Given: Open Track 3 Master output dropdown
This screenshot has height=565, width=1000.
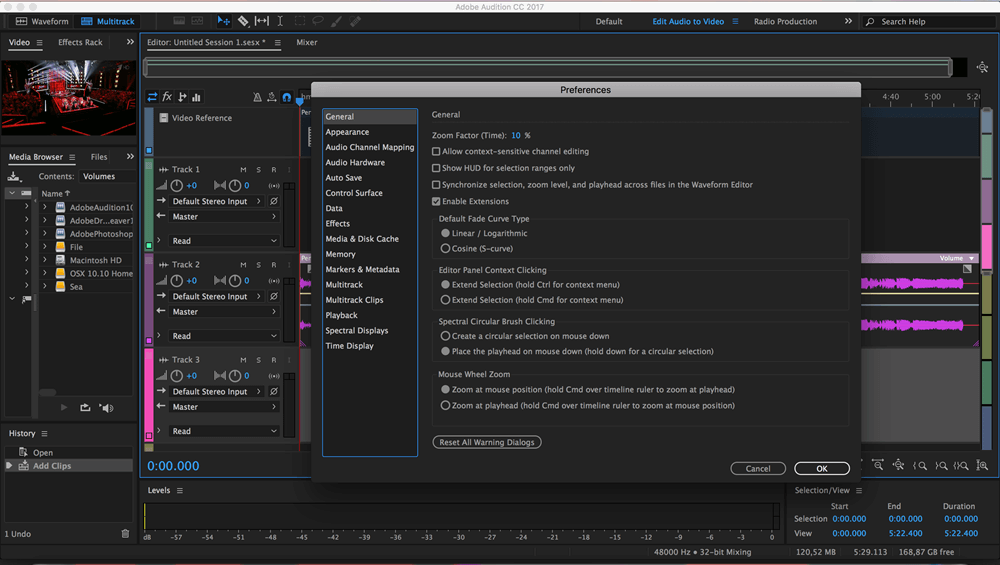Looking at the screenshot, I should click(224, 407).
